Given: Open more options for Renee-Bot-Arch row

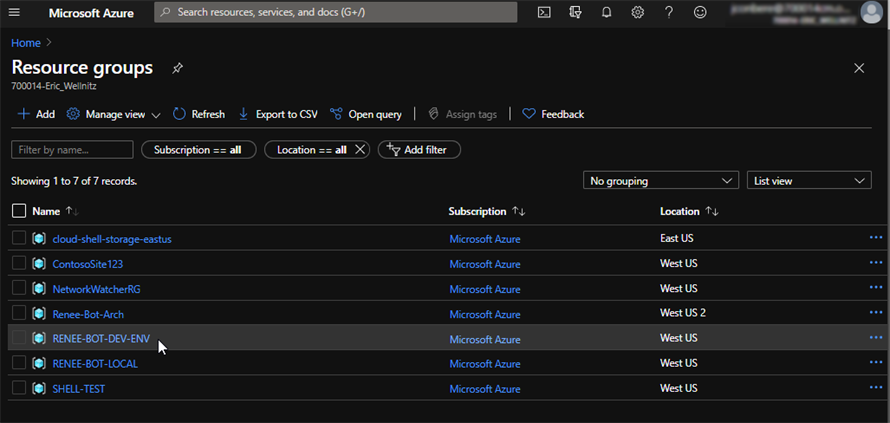Looking at the screenshot, I should click(x=876, y=312).
